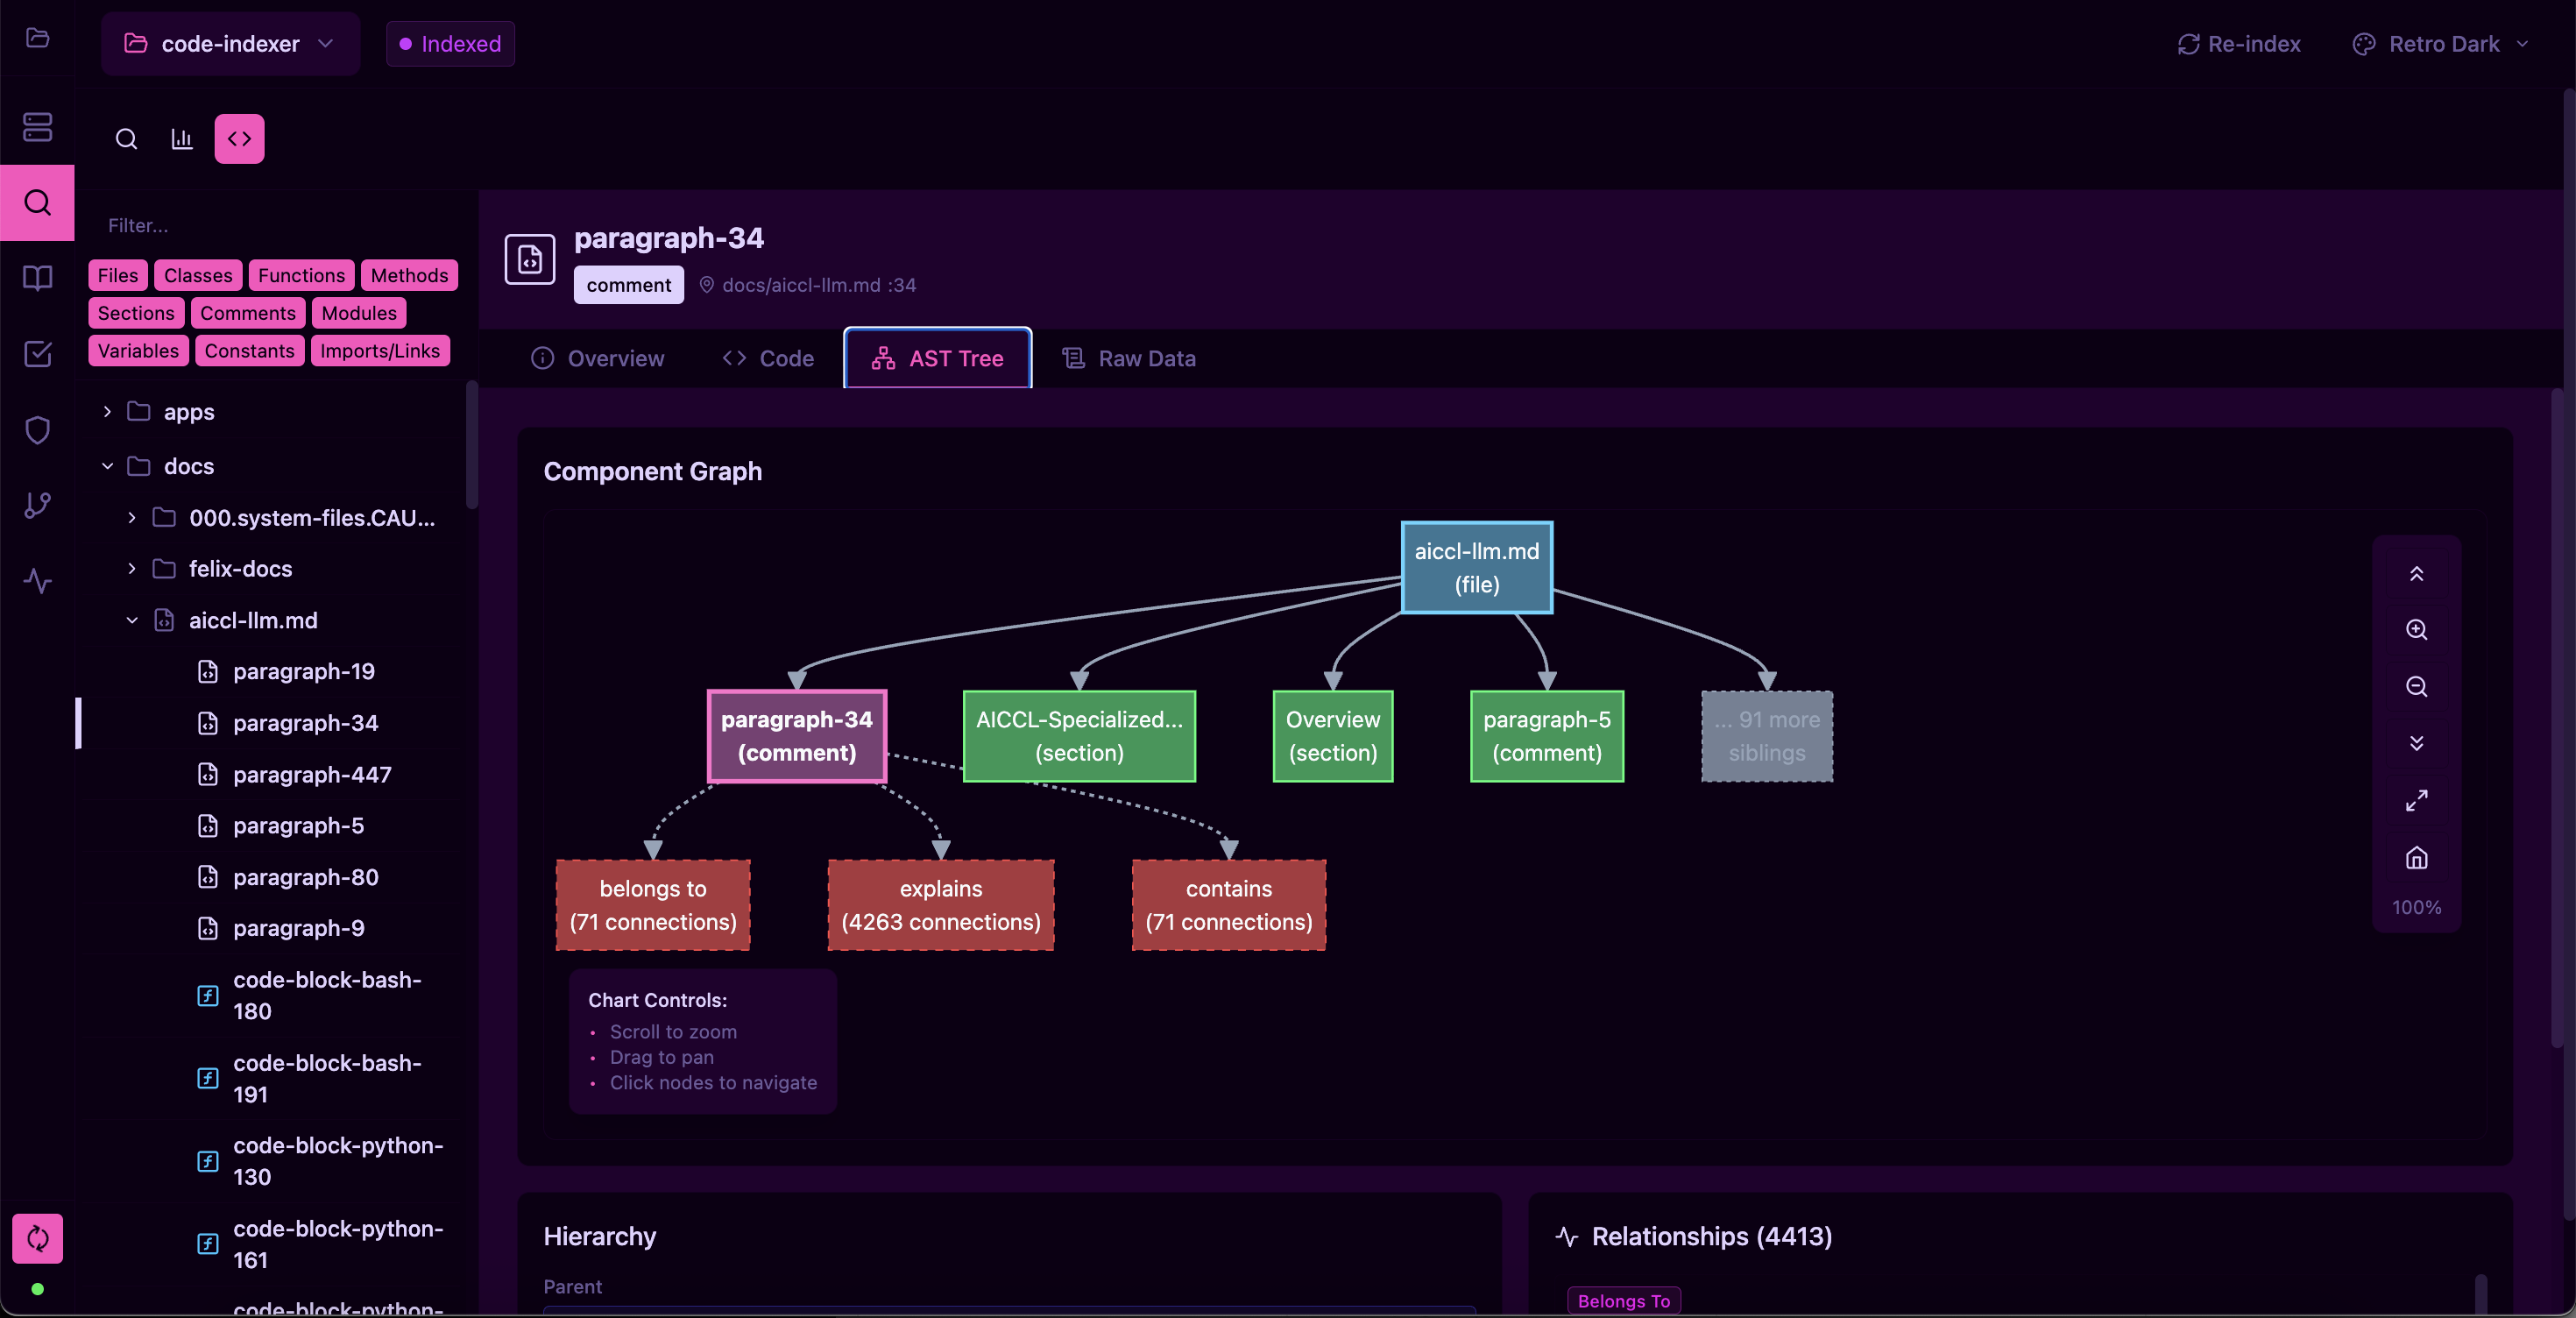Image resolution: width=2576 pixels, height=1318 pixels.
Task: Reset graph view with home icon
Action: point(2416,858)
